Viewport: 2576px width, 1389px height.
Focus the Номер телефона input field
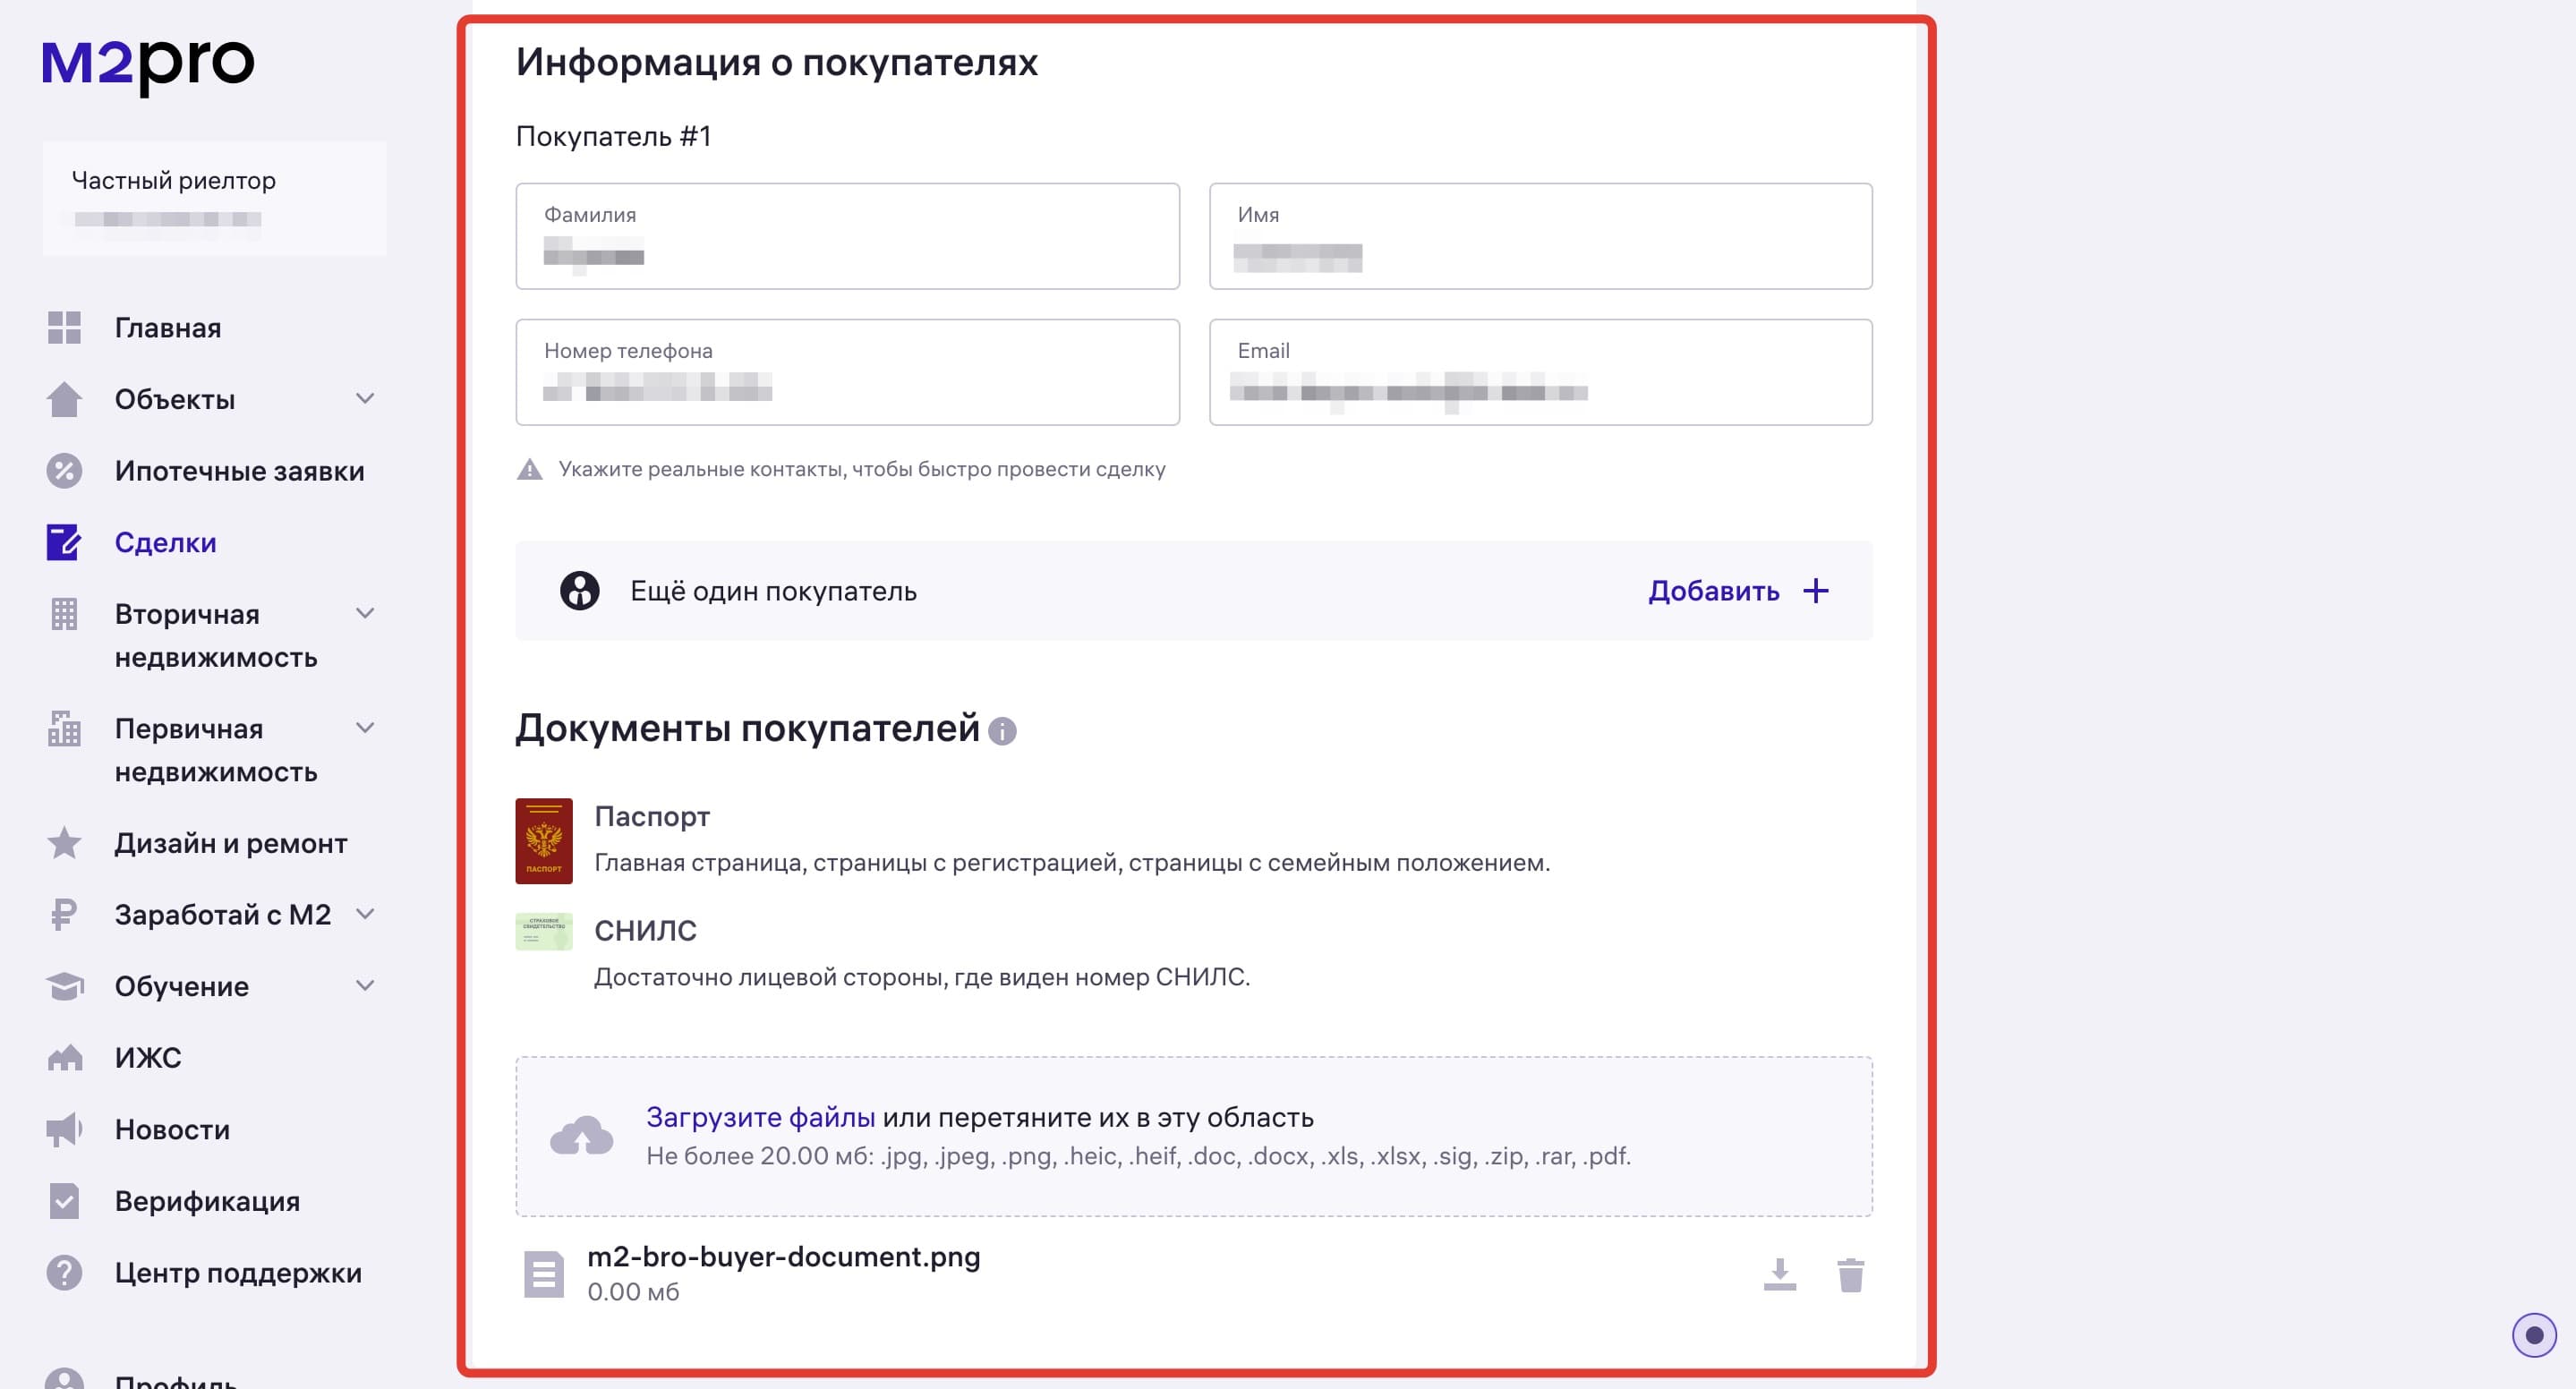847,372
